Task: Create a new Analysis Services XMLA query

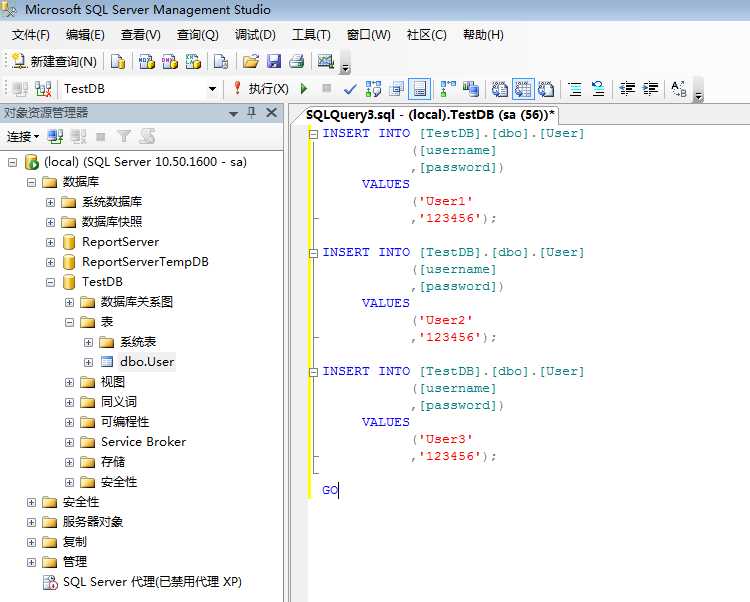Action: [x=193, y=62]
